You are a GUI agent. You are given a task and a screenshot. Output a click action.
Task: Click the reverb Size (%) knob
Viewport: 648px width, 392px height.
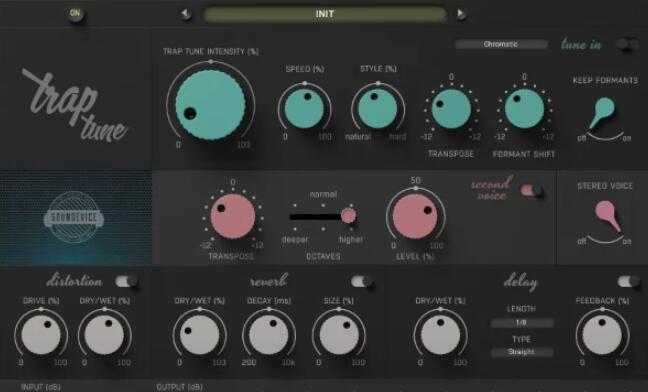(x=339, y=335)
